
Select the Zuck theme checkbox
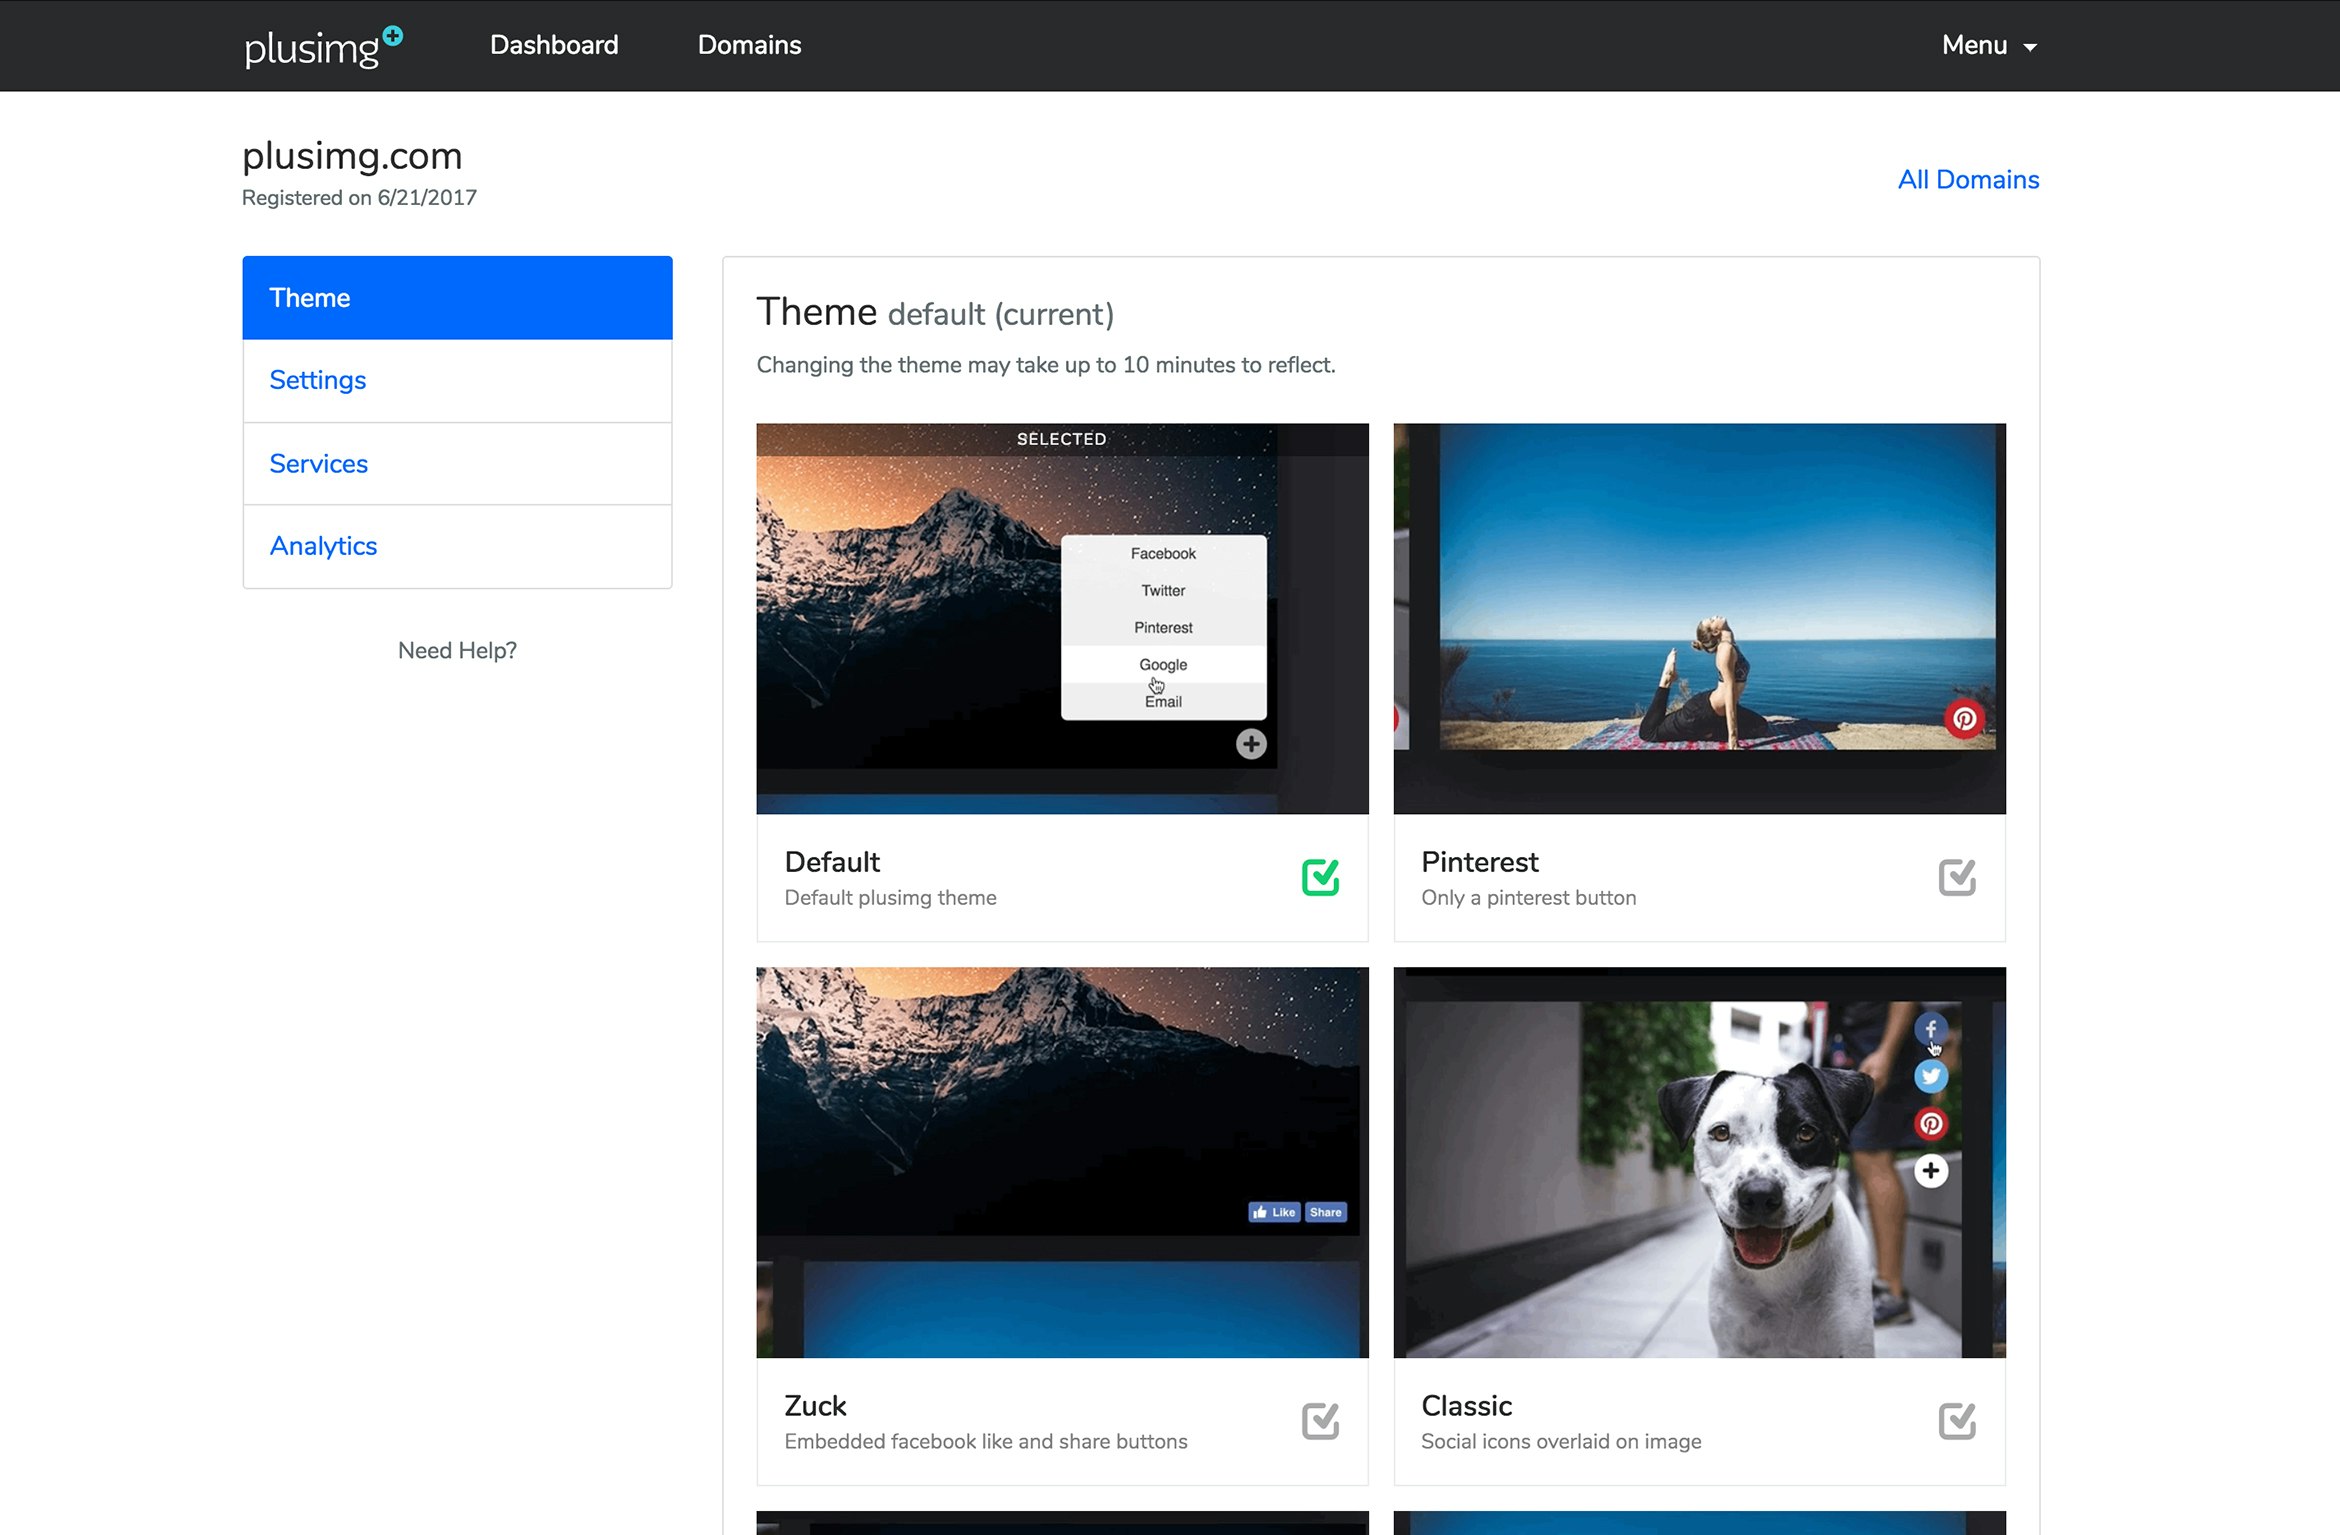click(x=1320, y=1421)
